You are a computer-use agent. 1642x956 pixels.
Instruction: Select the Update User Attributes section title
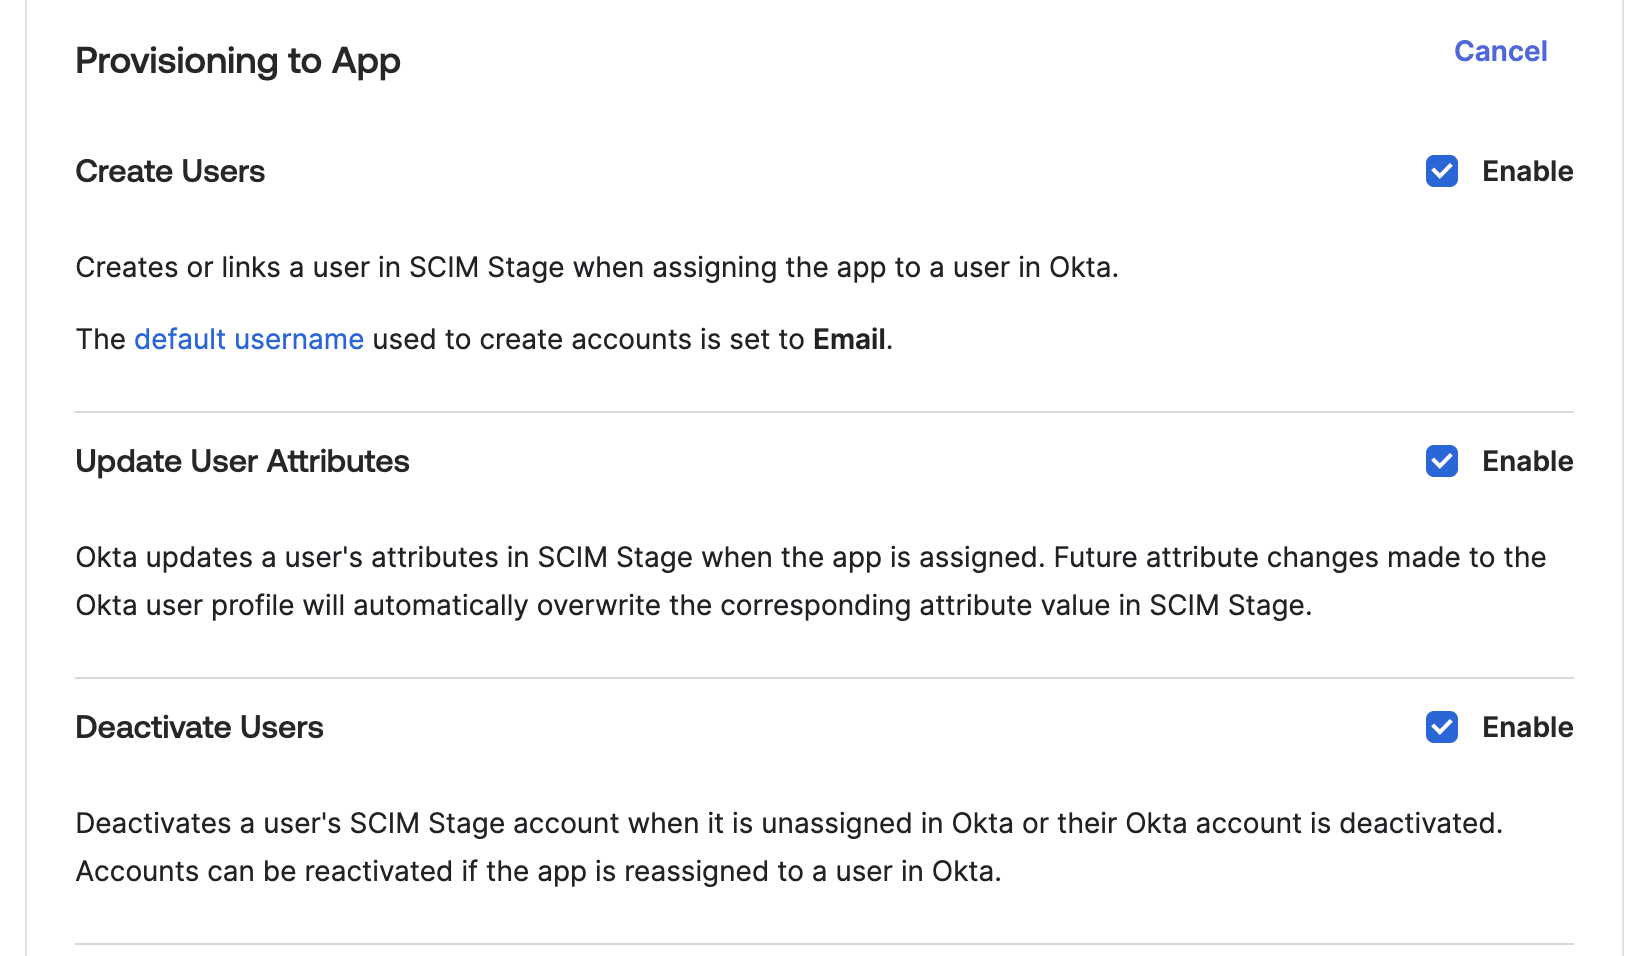[242, 461]
